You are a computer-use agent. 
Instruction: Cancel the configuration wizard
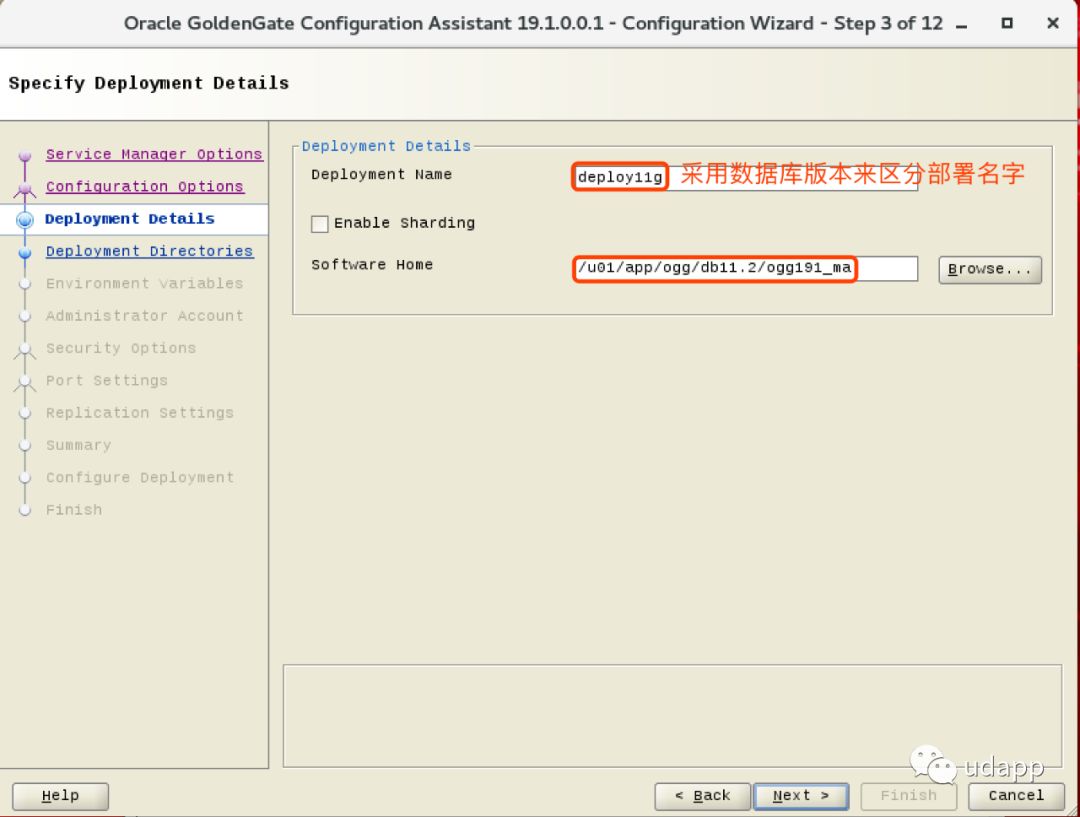pos(1016,796)
